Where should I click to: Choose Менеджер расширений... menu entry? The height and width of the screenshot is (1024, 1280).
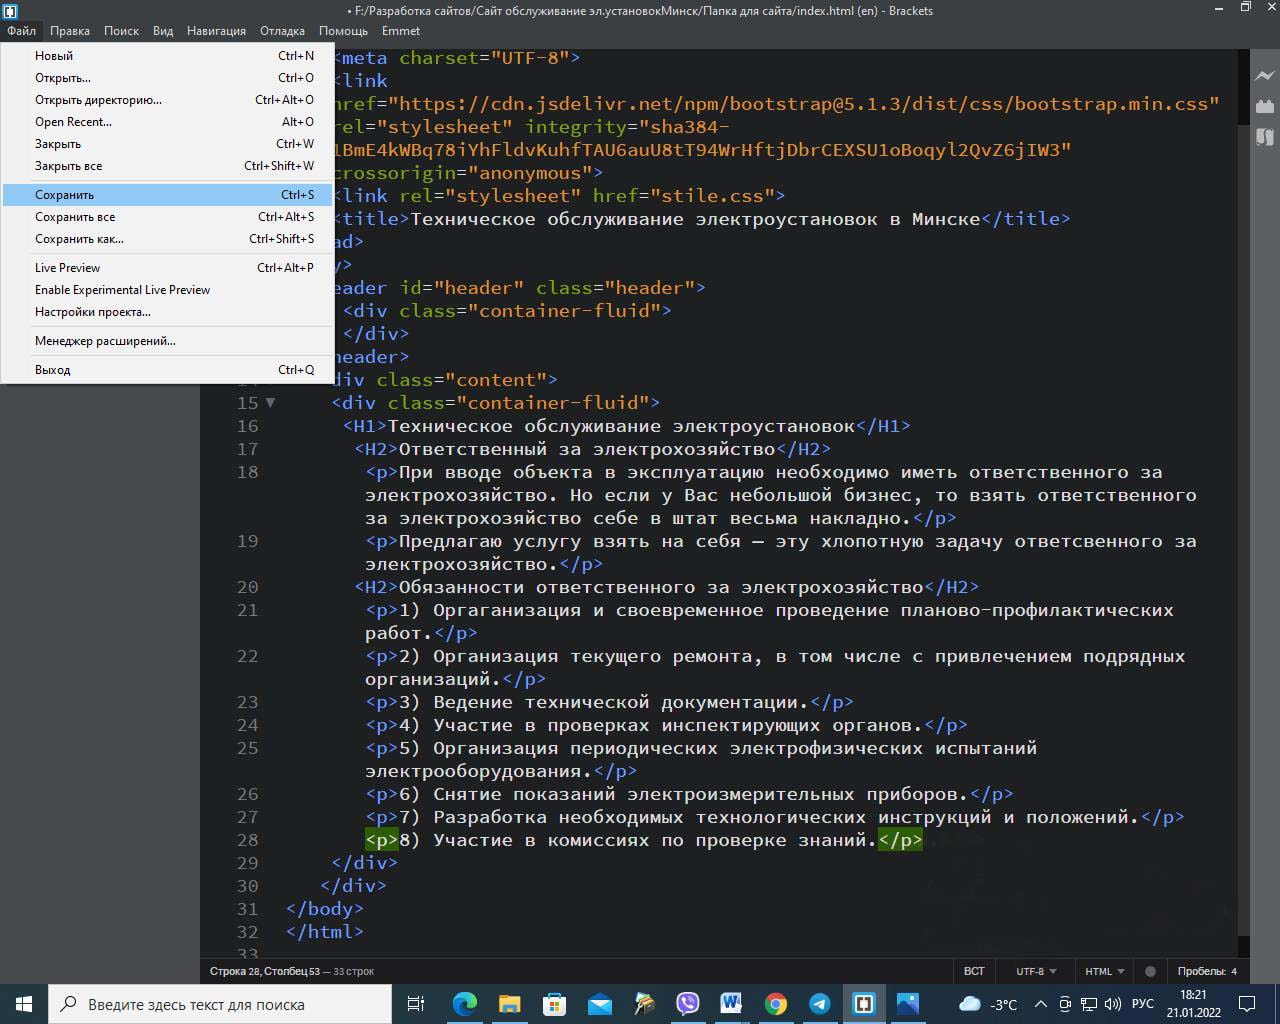click(105, 341)
